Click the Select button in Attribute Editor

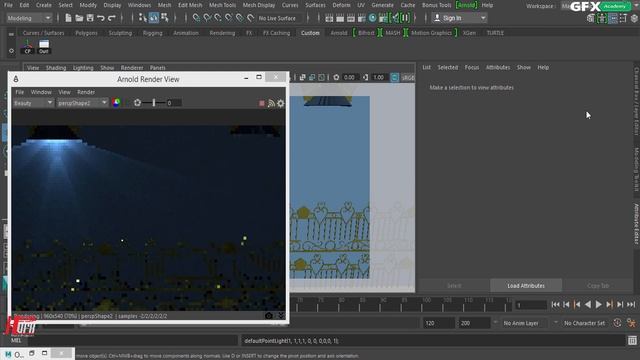coord(454,286)
